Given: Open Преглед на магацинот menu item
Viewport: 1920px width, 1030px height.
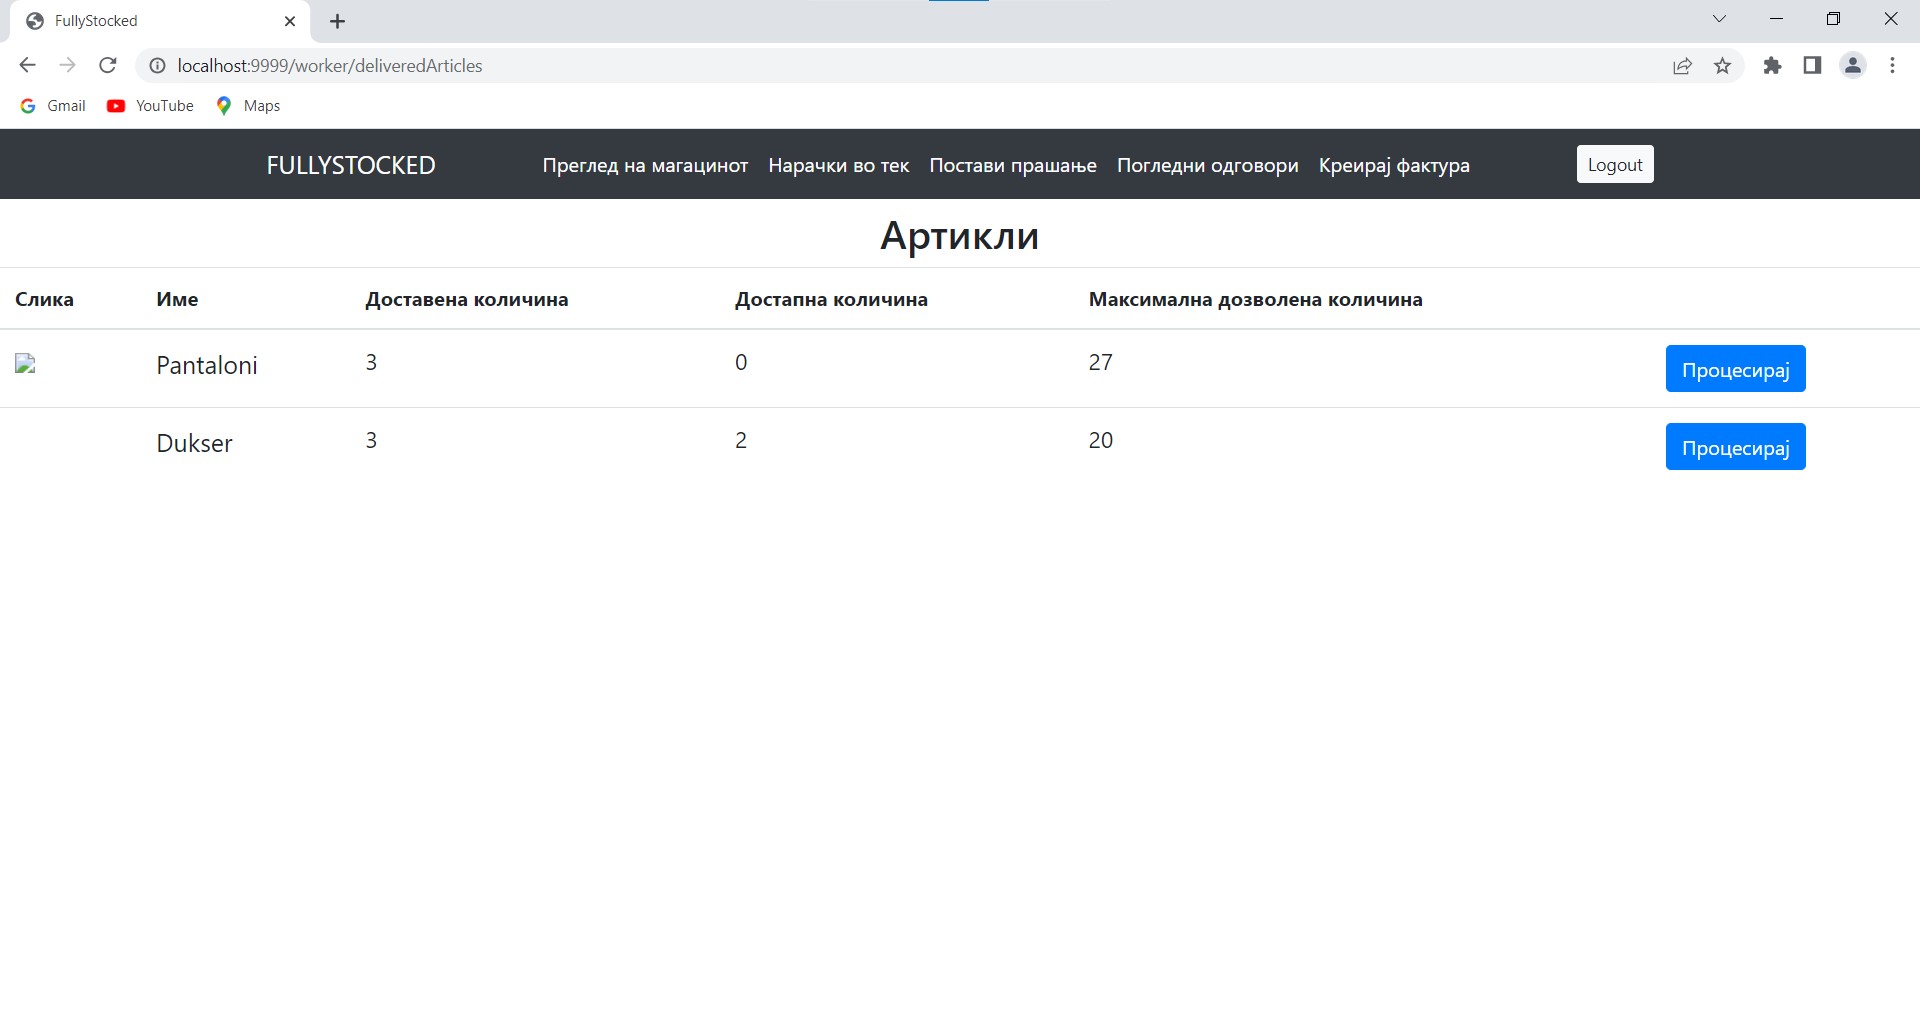Looking at the screenshot, I should pyautogui.click(x=645, y=165).
